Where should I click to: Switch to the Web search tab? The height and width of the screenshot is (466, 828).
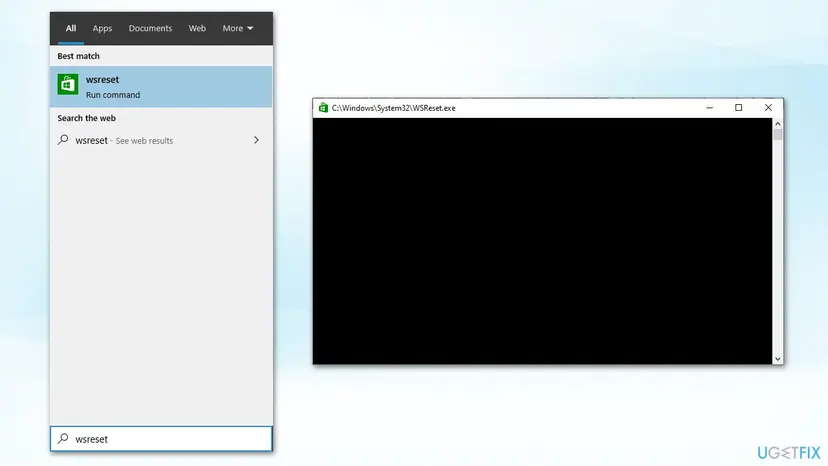(x=197, y=29)
